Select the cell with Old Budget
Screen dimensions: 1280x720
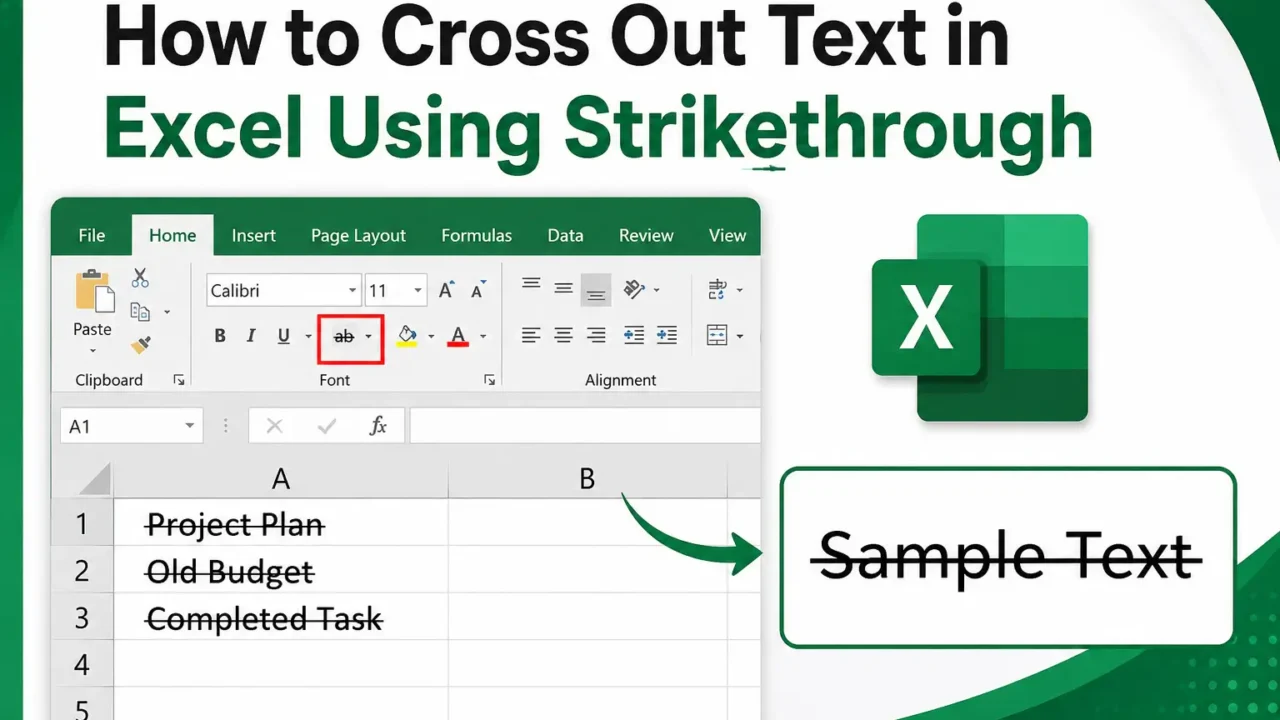(281, 571)
